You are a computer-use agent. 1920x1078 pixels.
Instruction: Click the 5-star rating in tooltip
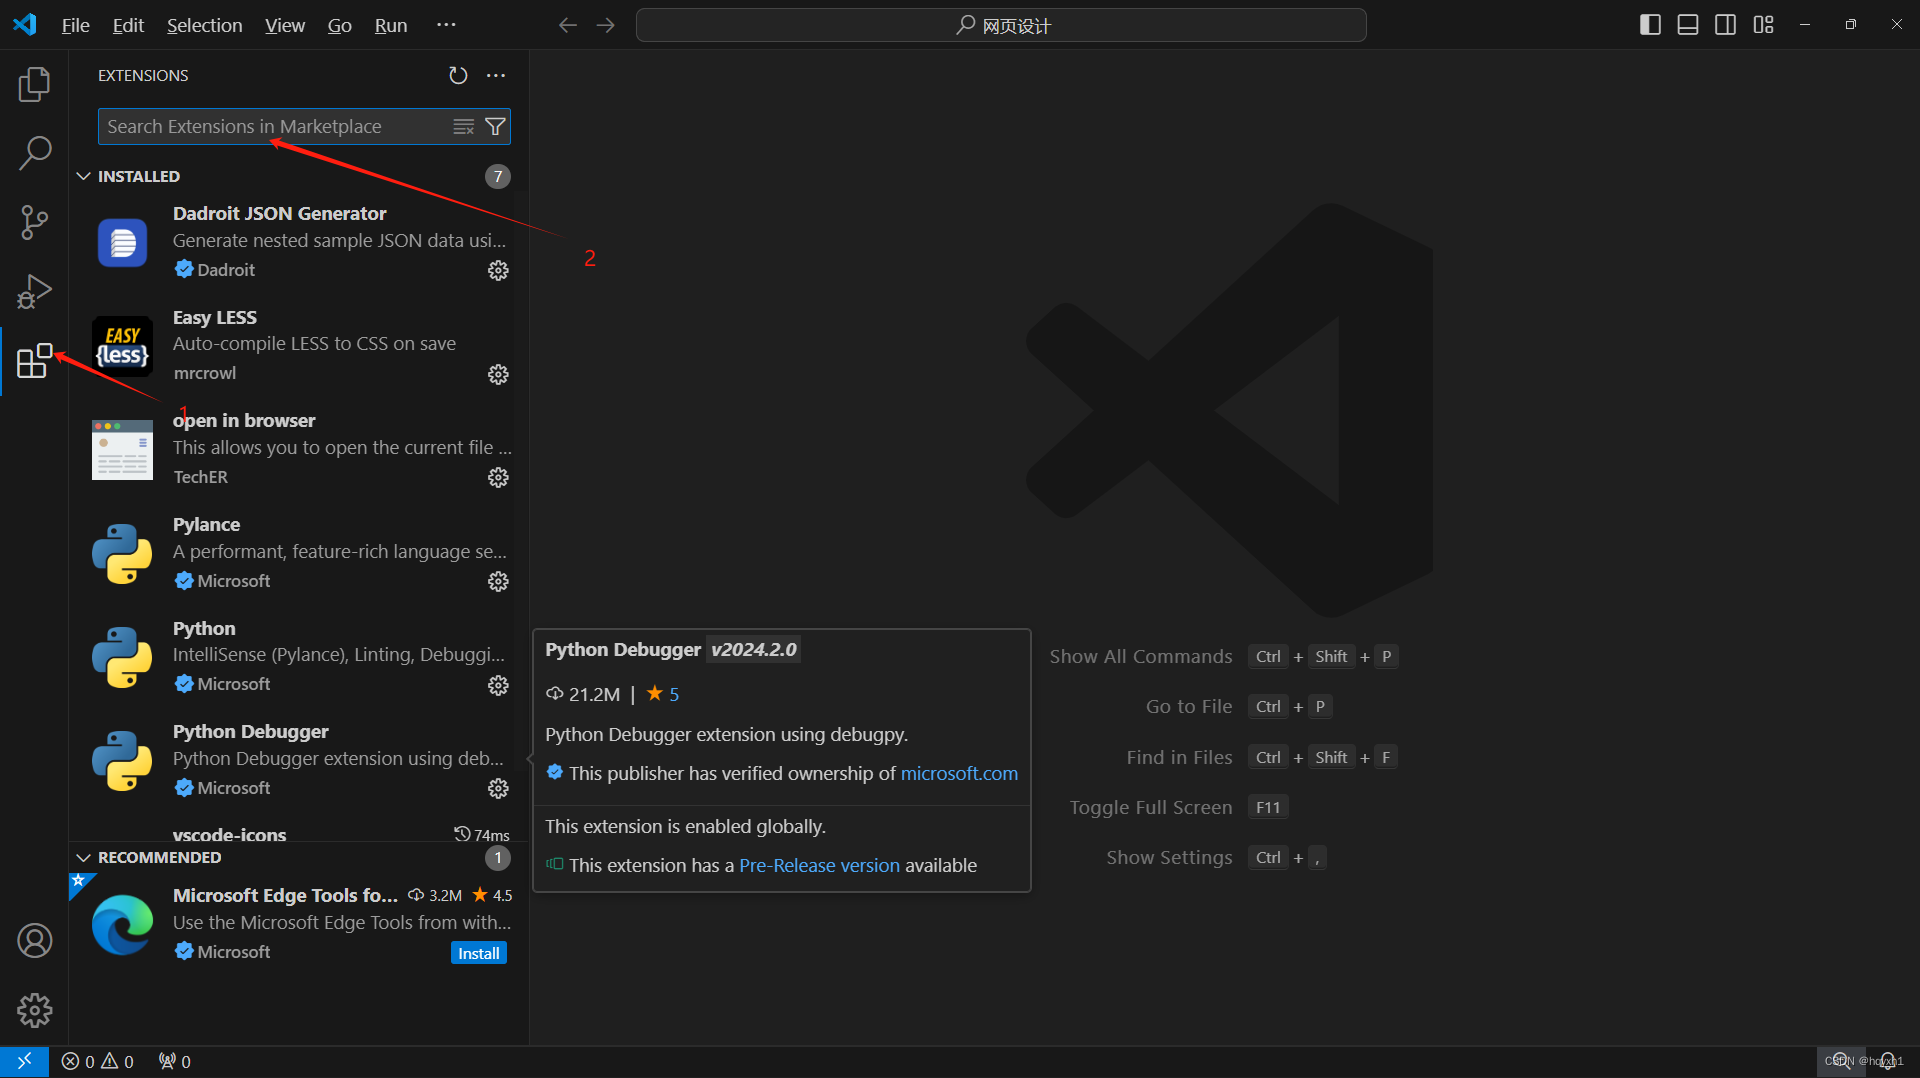[663, 694]
